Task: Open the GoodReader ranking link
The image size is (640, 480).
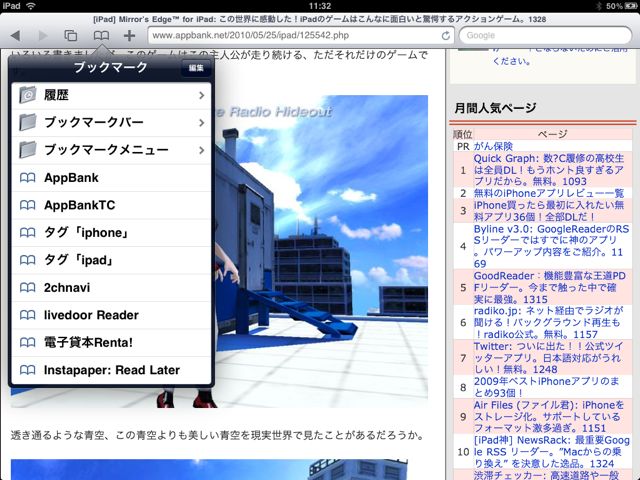Action: coord(550,287)
